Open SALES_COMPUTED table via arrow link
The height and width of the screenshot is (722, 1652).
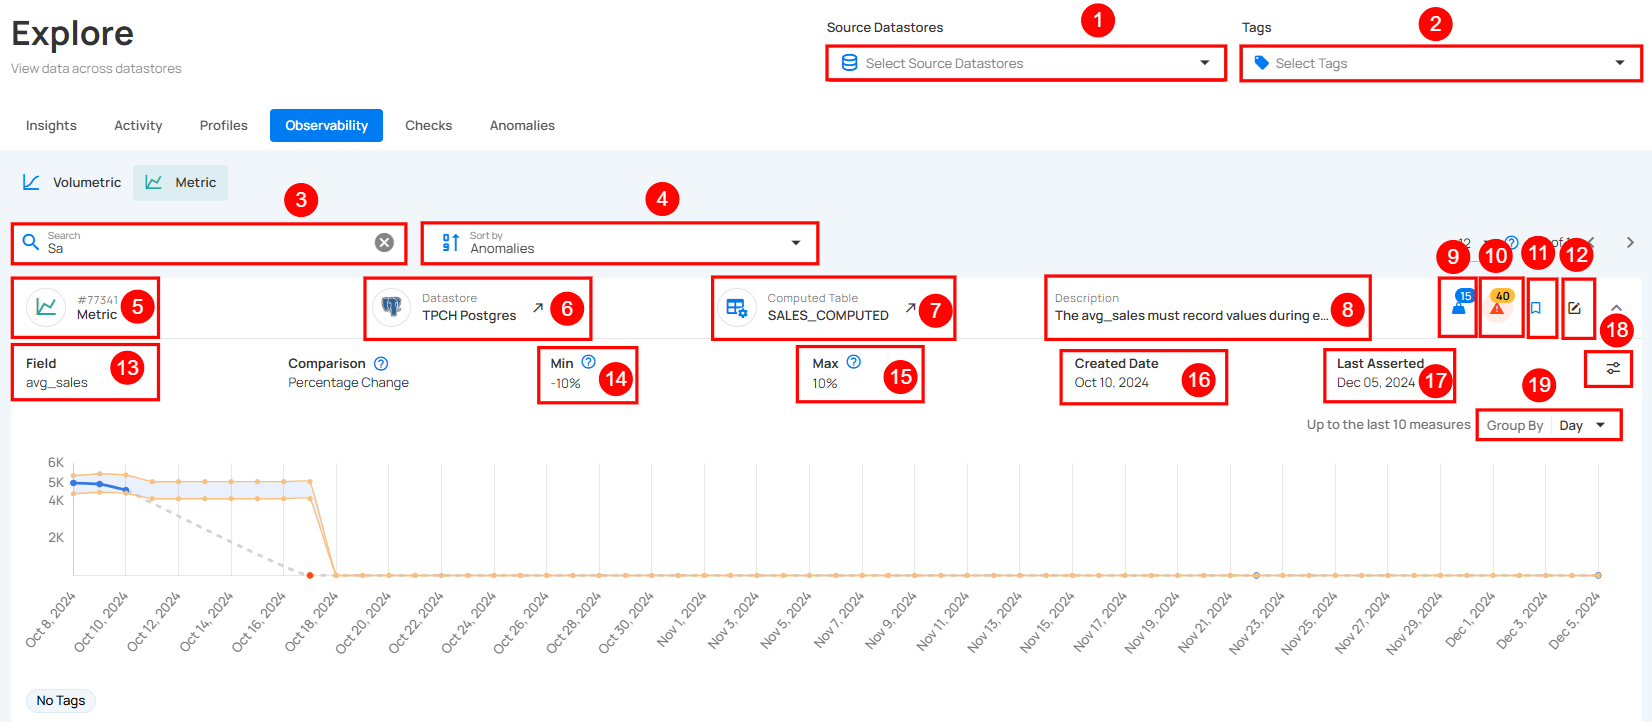click(x=910, y=308)
